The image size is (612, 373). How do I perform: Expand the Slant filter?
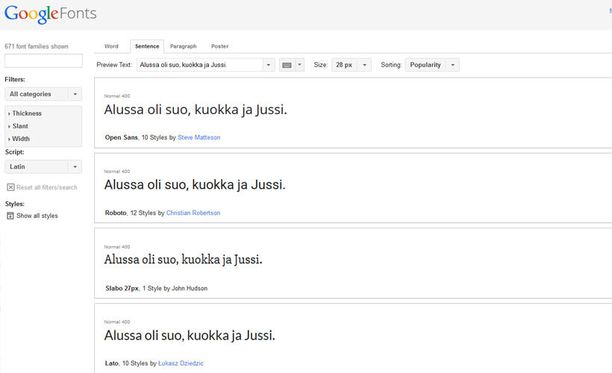tap(18, 126)
